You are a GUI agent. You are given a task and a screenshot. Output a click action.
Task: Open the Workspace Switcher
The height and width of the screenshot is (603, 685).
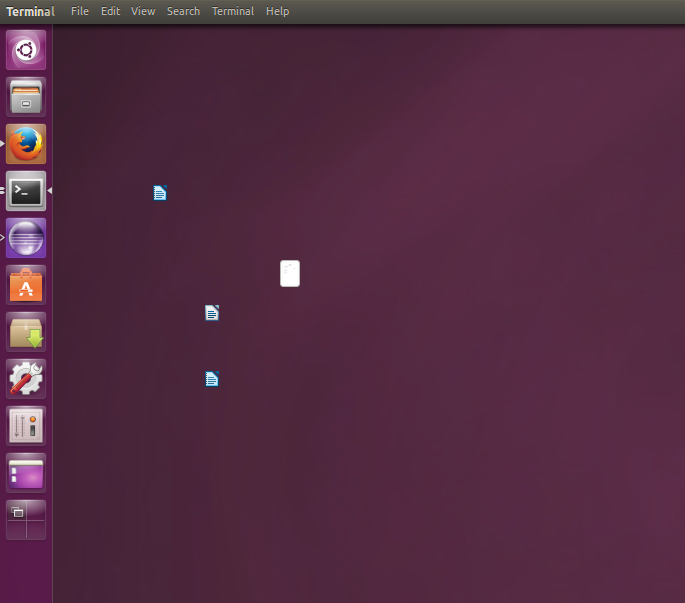[x=26, y=520]
